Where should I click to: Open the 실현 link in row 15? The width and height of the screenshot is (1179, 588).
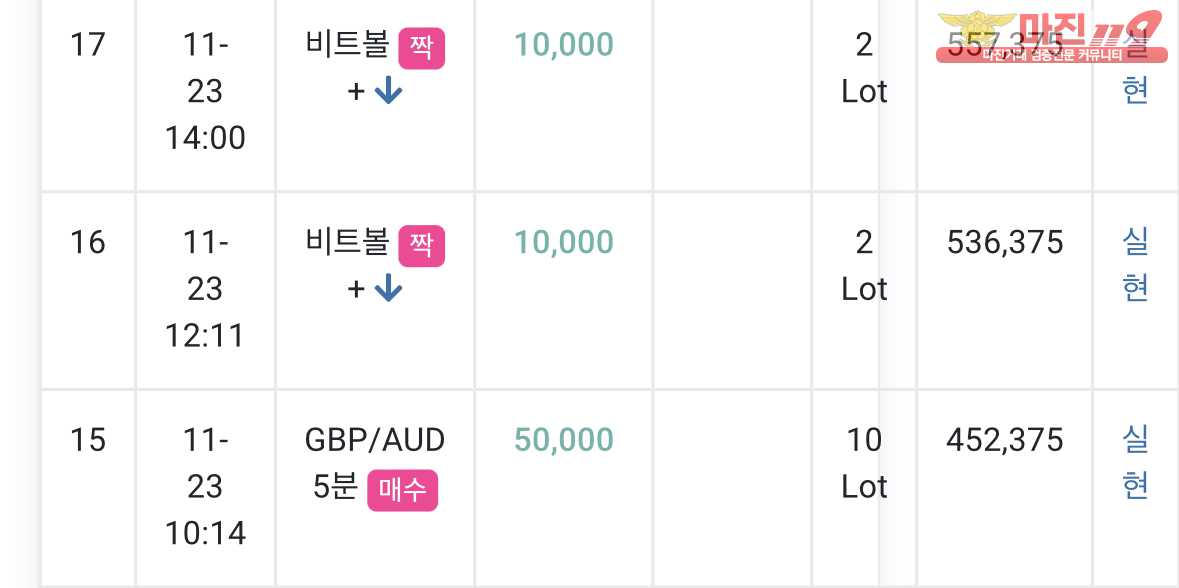pos(1135,462)
